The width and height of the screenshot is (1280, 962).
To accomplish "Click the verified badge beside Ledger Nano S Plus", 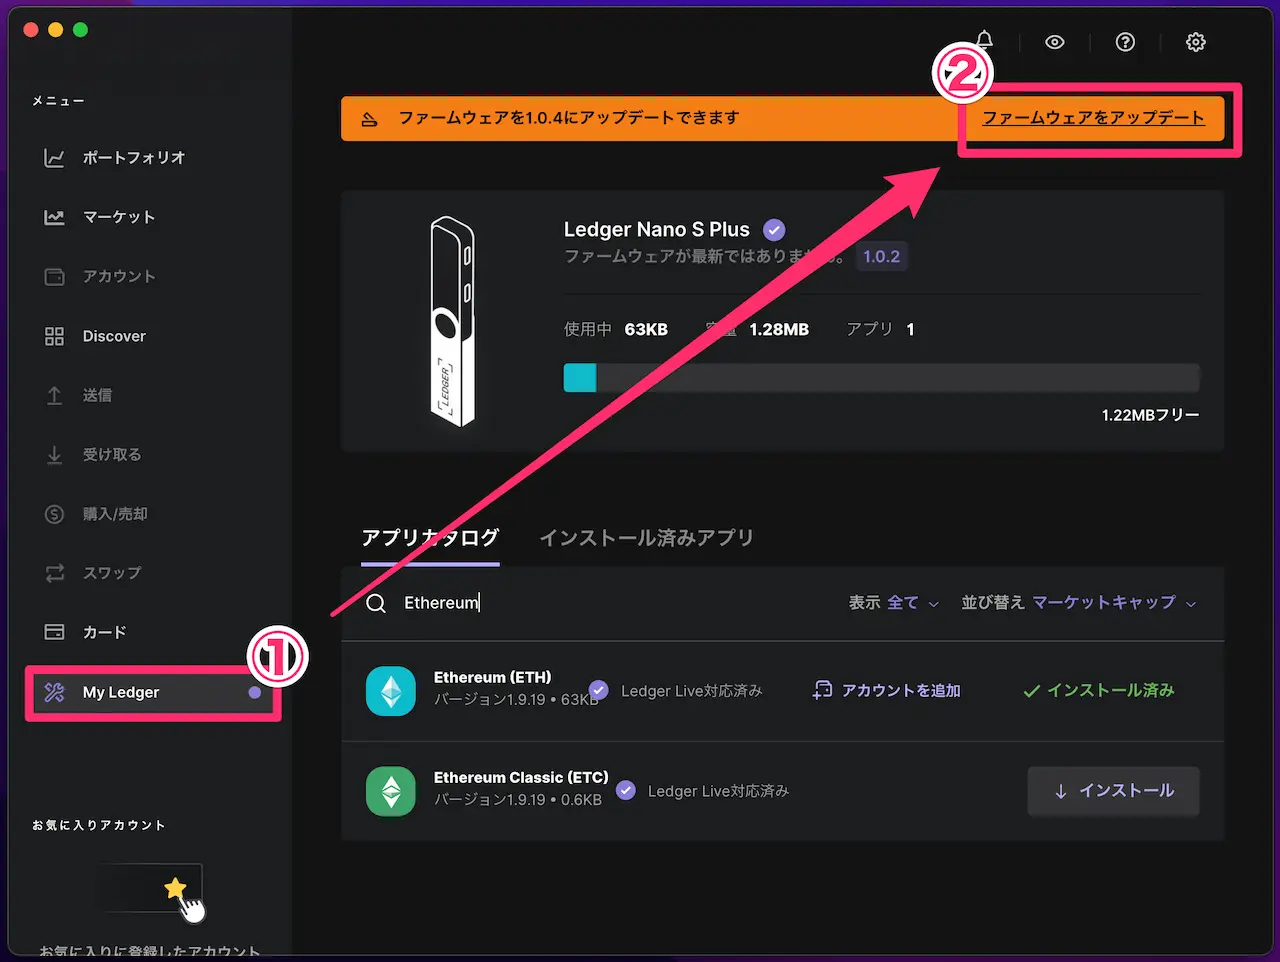I will [x=774, y=230].
